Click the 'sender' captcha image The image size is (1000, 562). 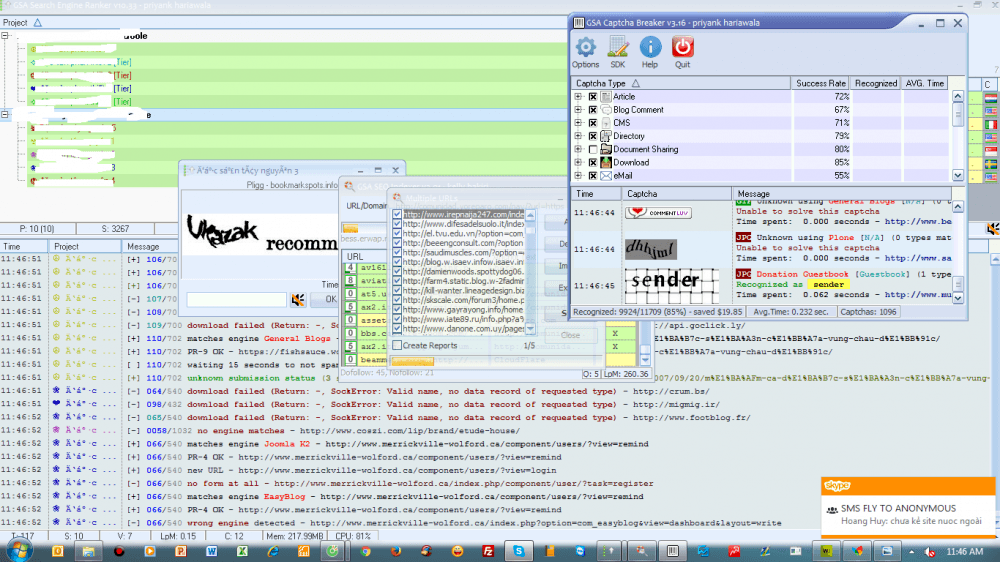pos(671,285)
